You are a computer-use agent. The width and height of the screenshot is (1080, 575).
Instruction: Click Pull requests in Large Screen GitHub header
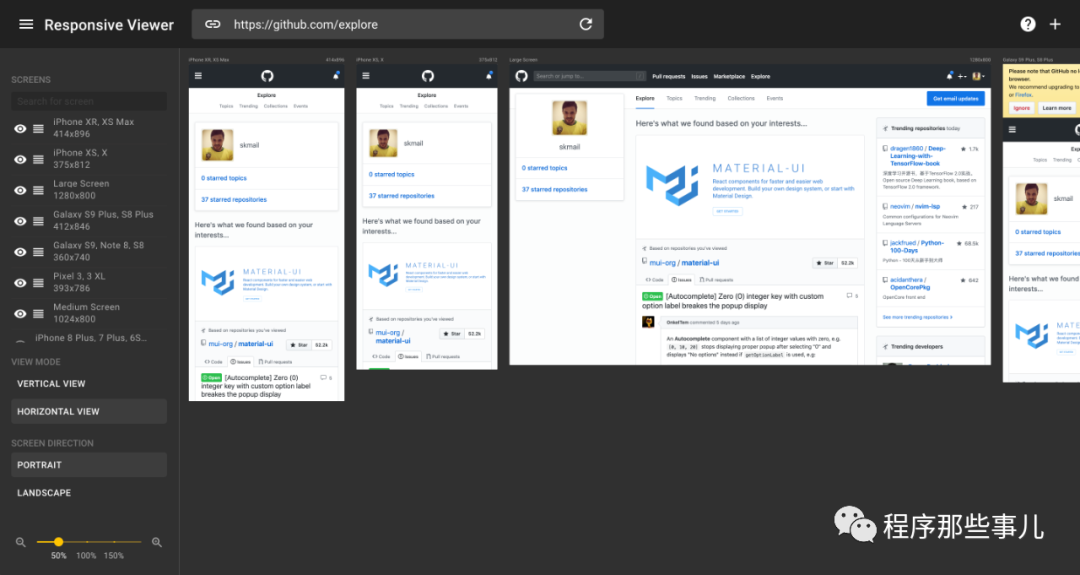(x=669, y=76)
